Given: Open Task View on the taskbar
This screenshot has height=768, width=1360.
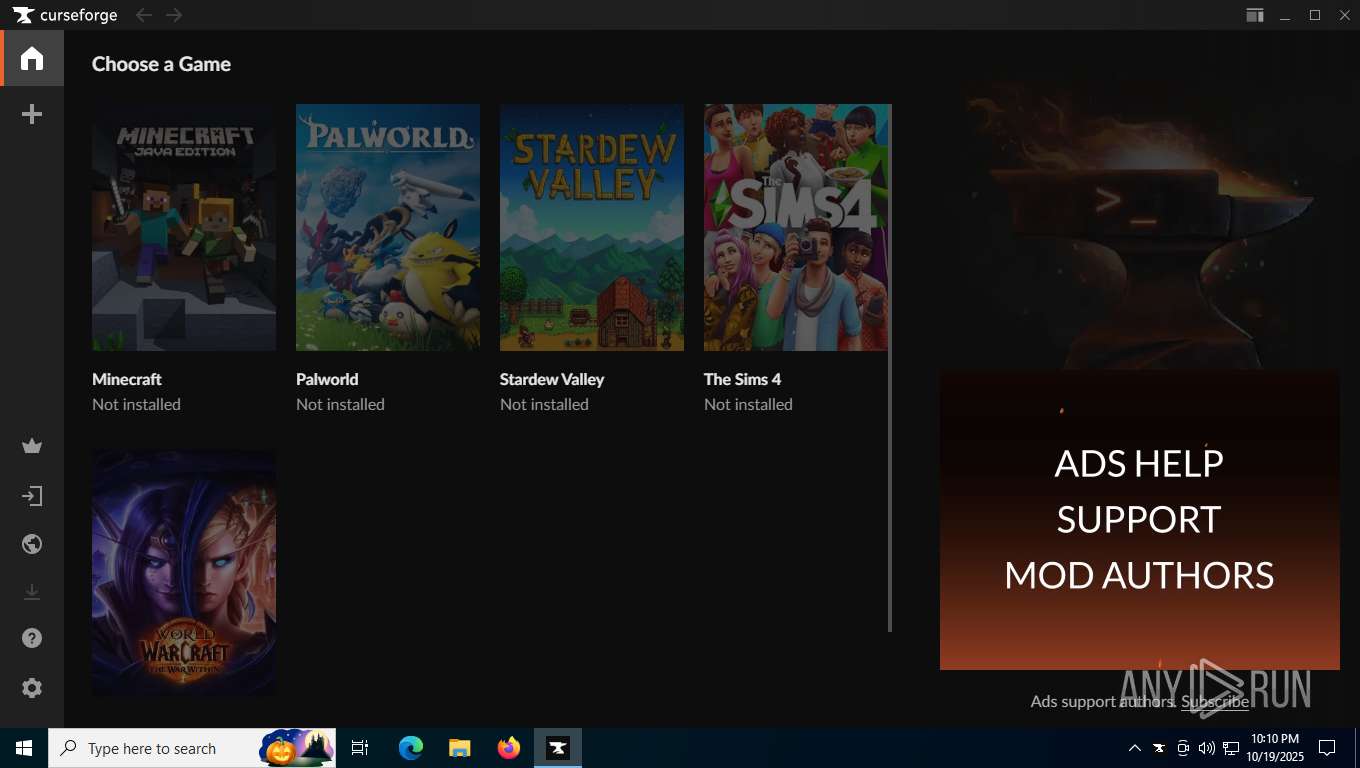Looking at the screenshot, I should tap(360, 748).
